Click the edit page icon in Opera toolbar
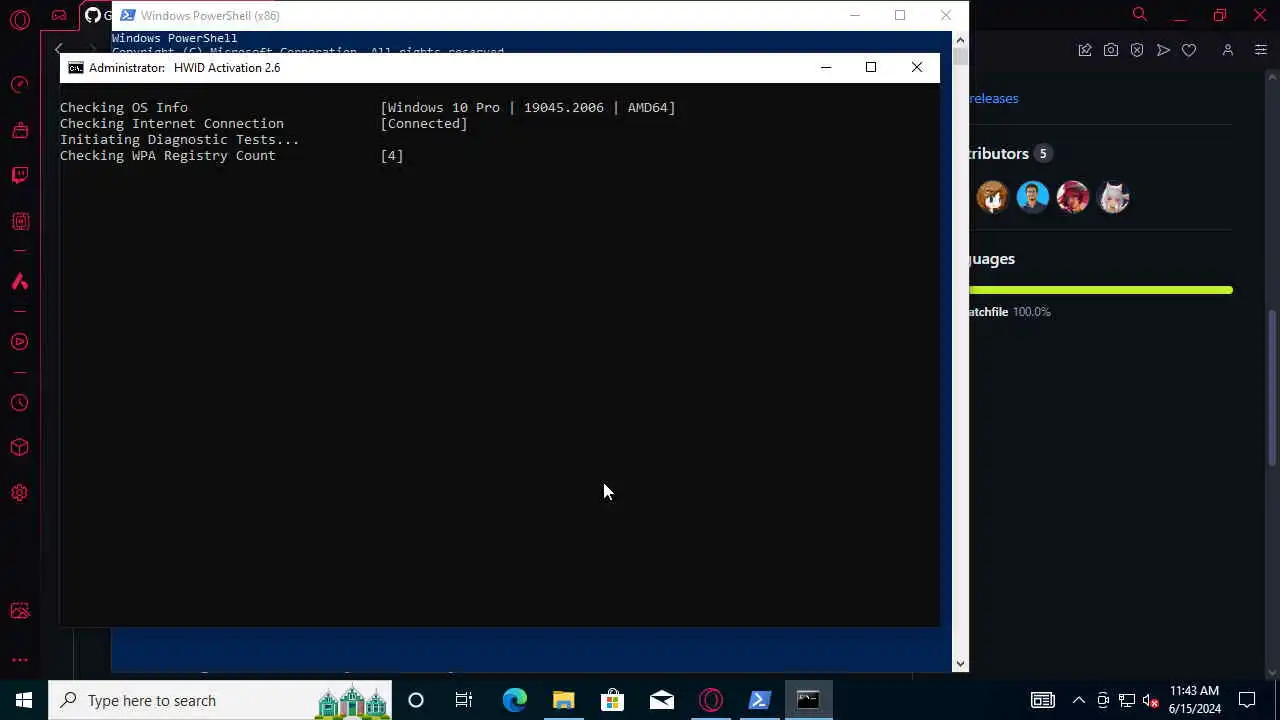 click(x=1084, y=50)
